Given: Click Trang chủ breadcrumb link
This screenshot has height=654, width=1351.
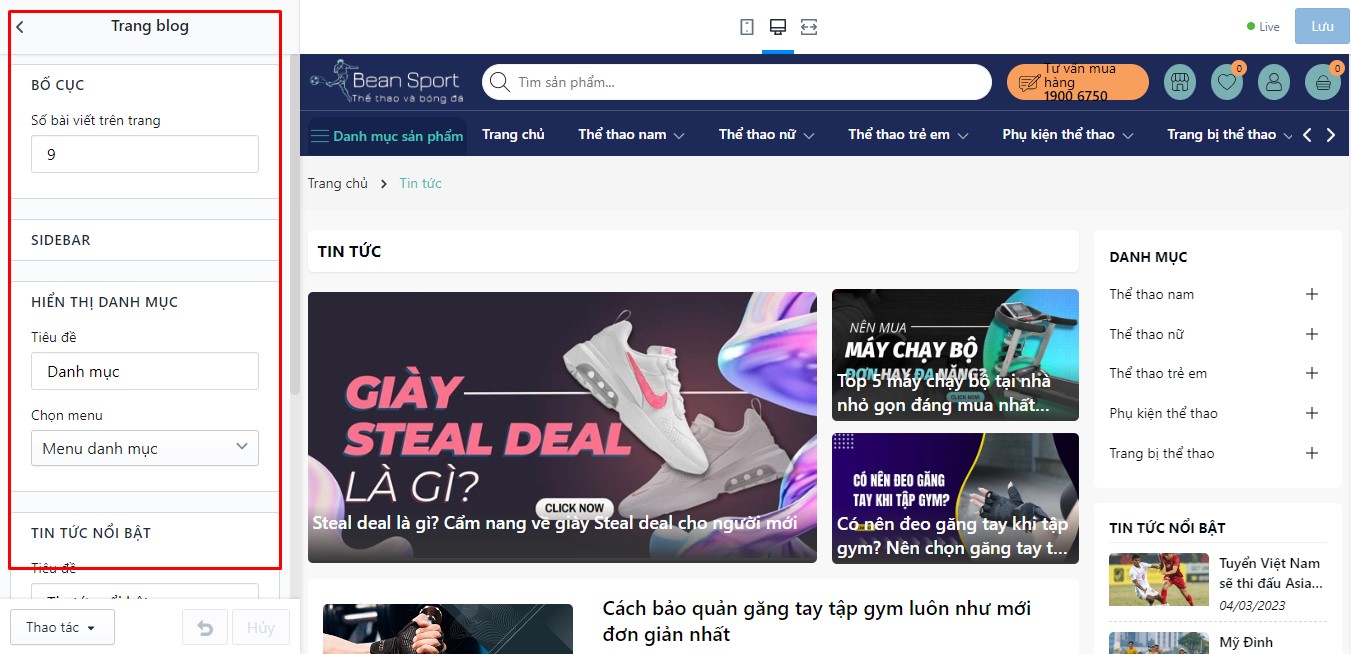Looking at the screenshot, I should pyautogui.click(x=338, y=183).
